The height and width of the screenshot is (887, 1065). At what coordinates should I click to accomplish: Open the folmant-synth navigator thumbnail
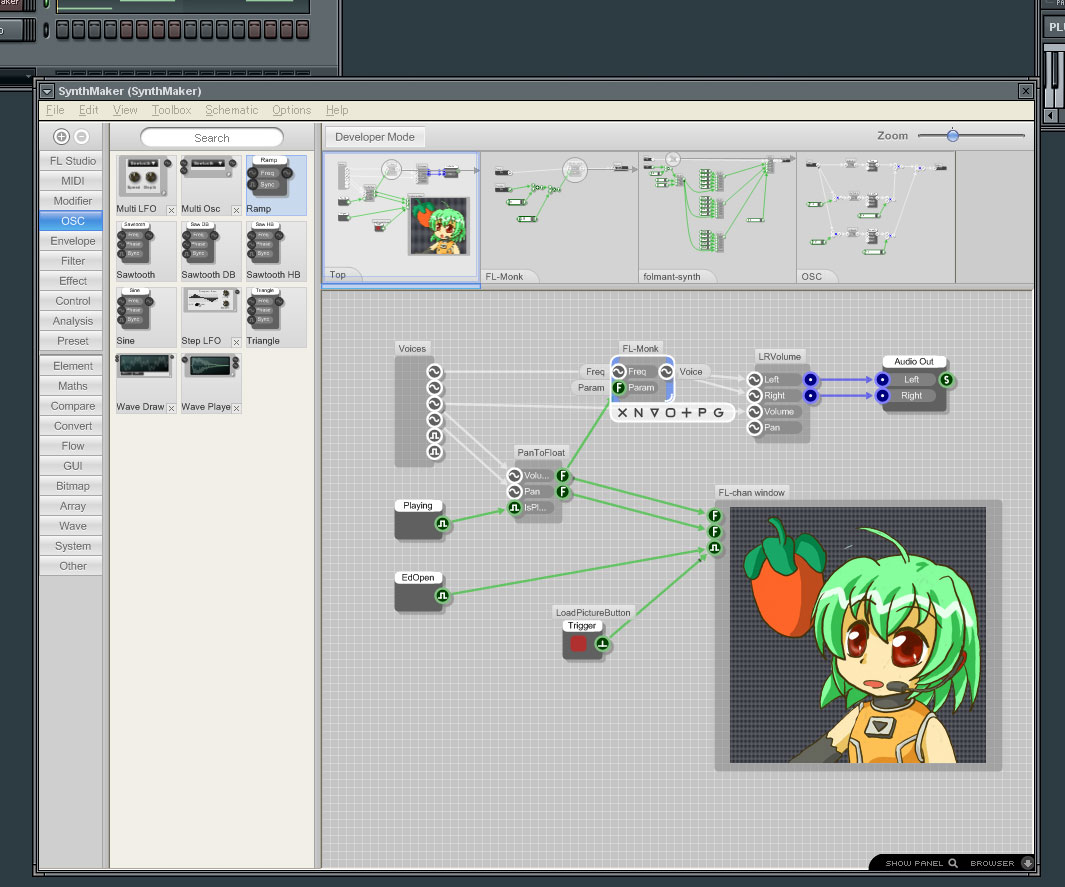[717, 217]
